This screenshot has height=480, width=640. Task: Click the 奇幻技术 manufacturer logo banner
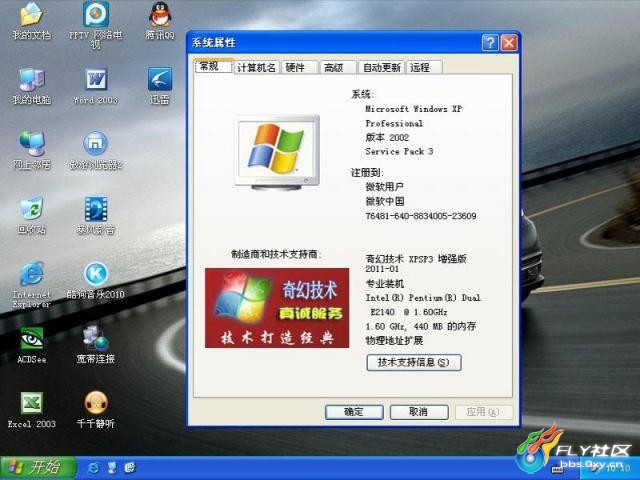click(277, 308)
